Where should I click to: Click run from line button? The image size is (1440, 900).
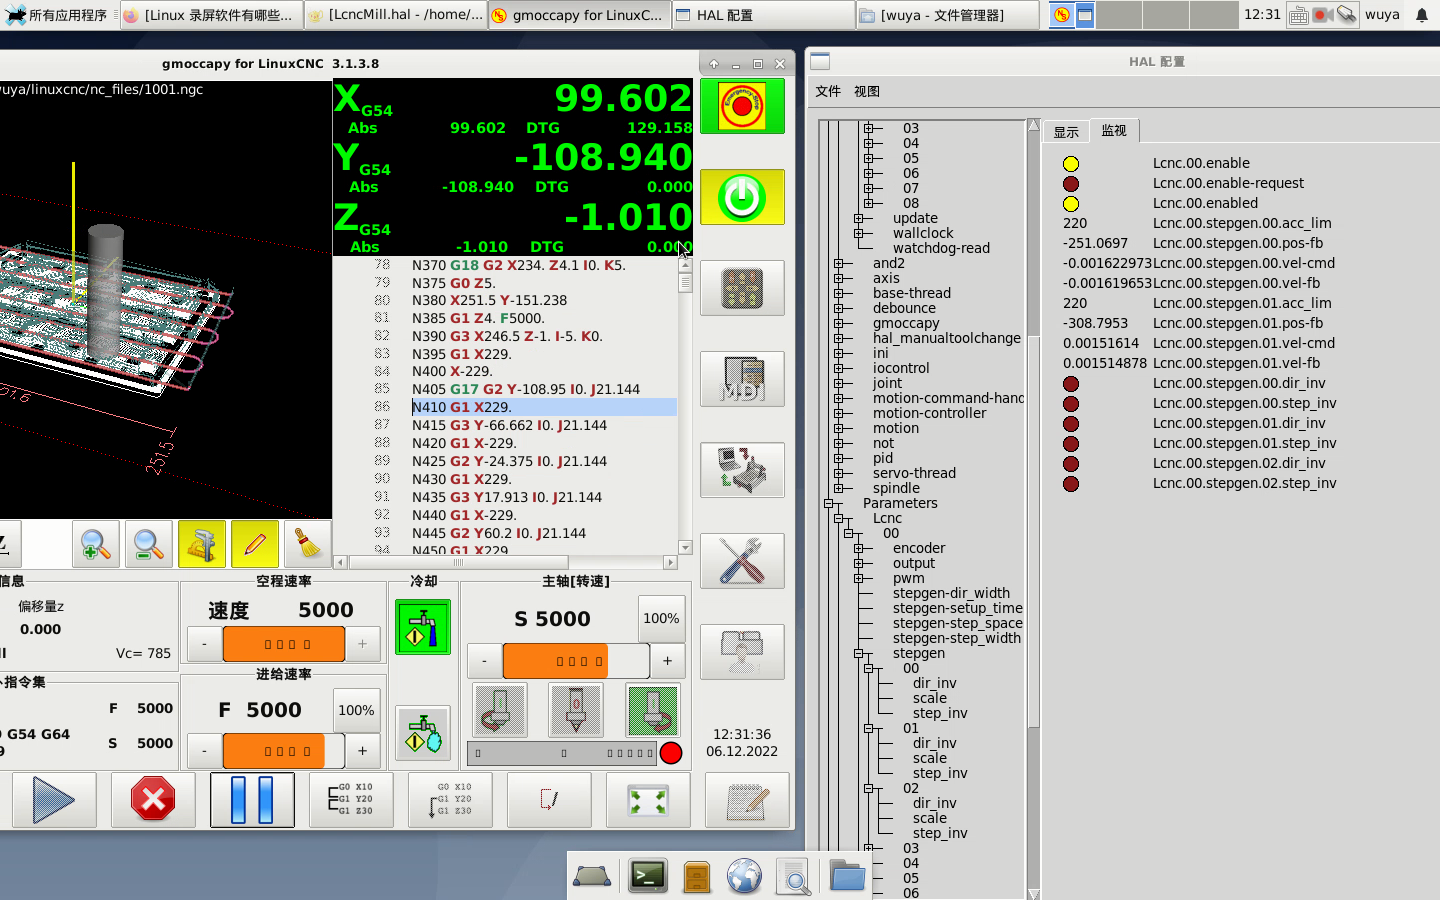[x=450, y=800]
